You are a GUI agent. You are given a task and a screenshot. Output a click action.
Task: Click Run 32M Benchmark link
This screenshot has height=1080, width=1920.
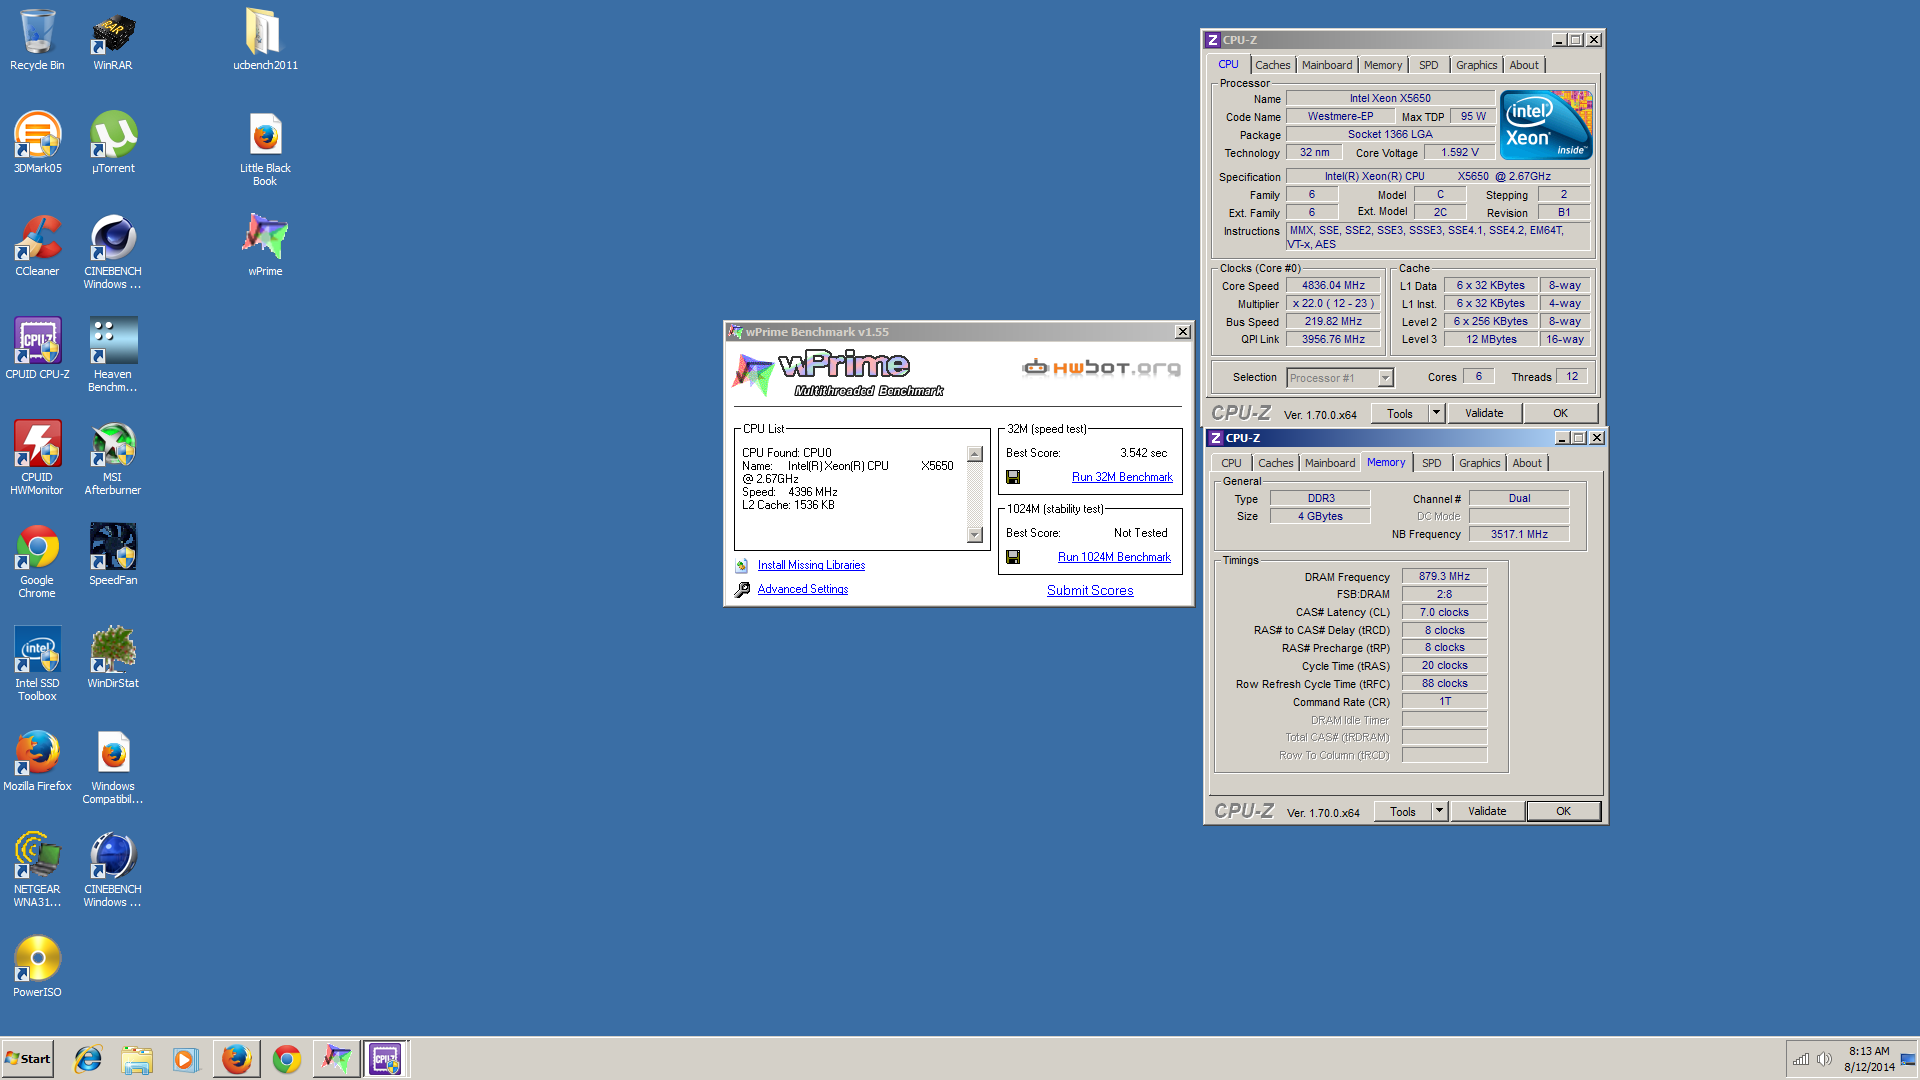1122,477
